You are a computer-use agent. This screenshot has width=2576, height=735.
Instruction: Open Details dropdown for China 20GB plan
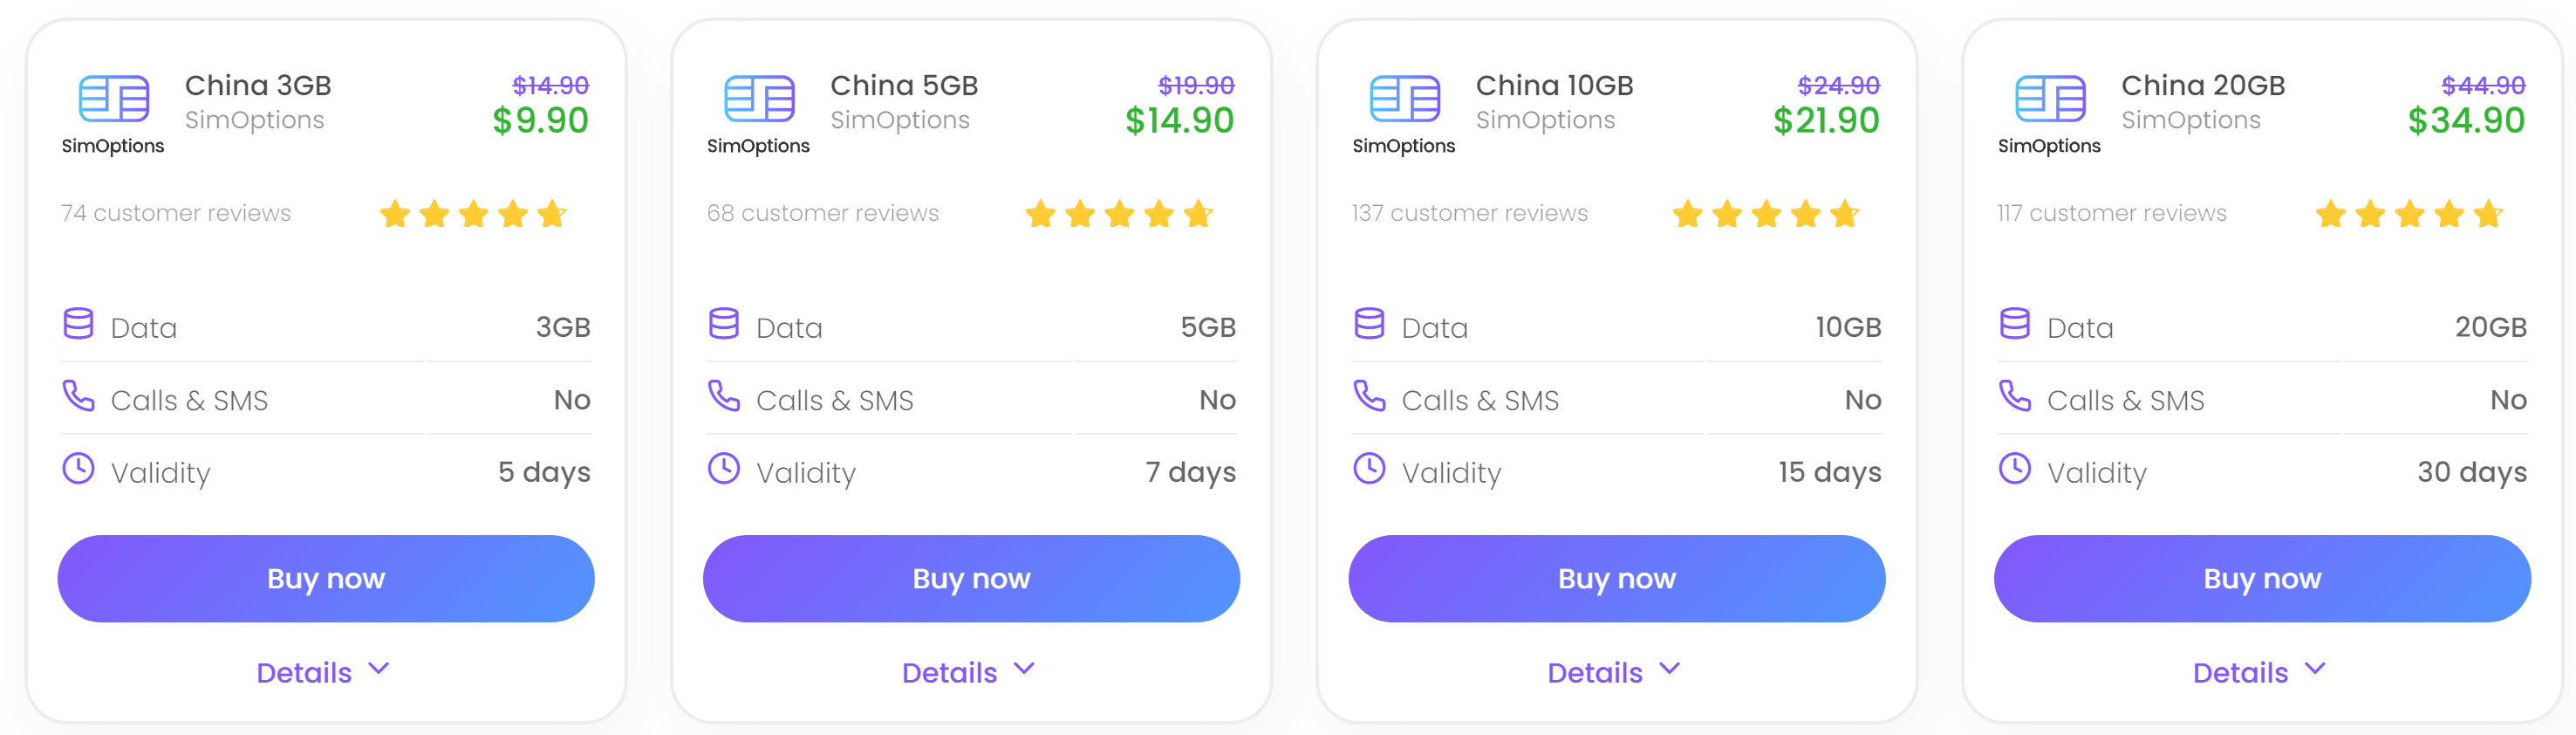(2259, 672)
